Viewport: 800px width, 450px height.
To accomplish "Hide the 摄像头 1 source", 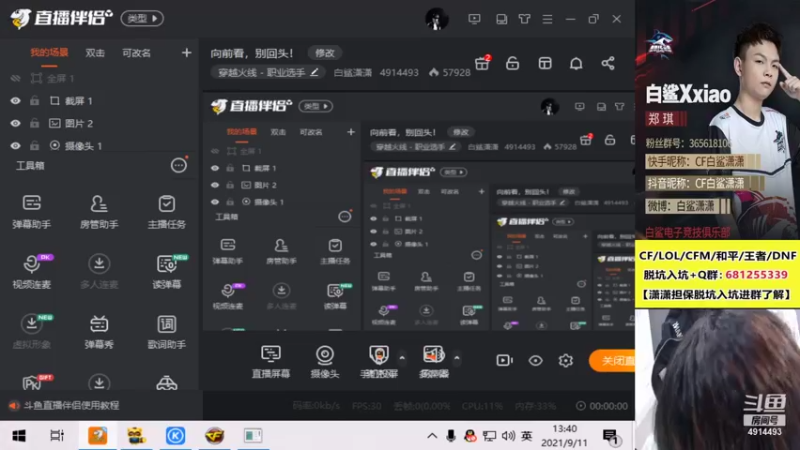I will 15,145.
